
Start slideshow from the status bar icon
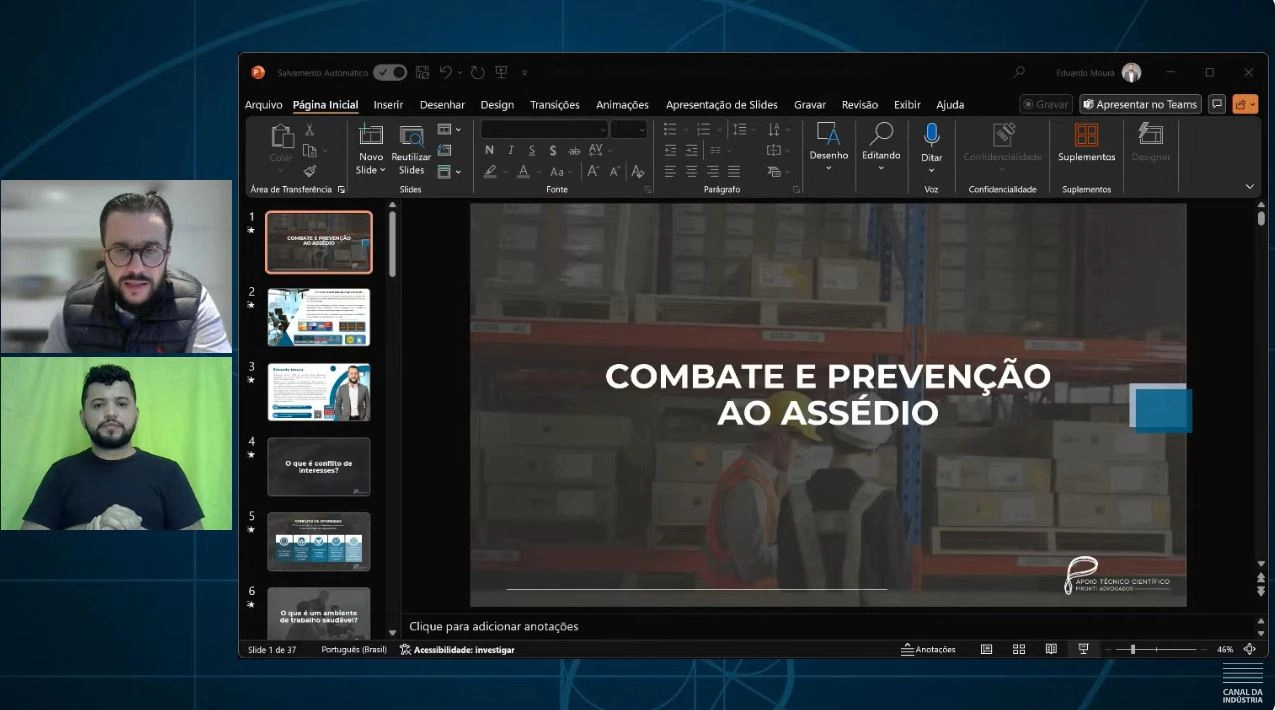tap(1083, 649)
